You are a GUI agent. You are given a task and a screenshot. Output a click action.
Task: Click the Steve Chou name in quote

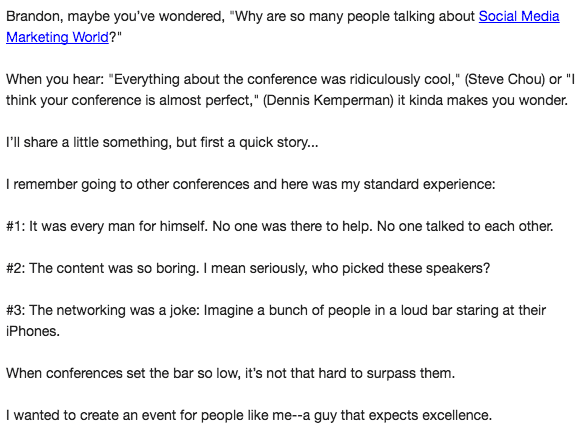[x=505, y=79]
